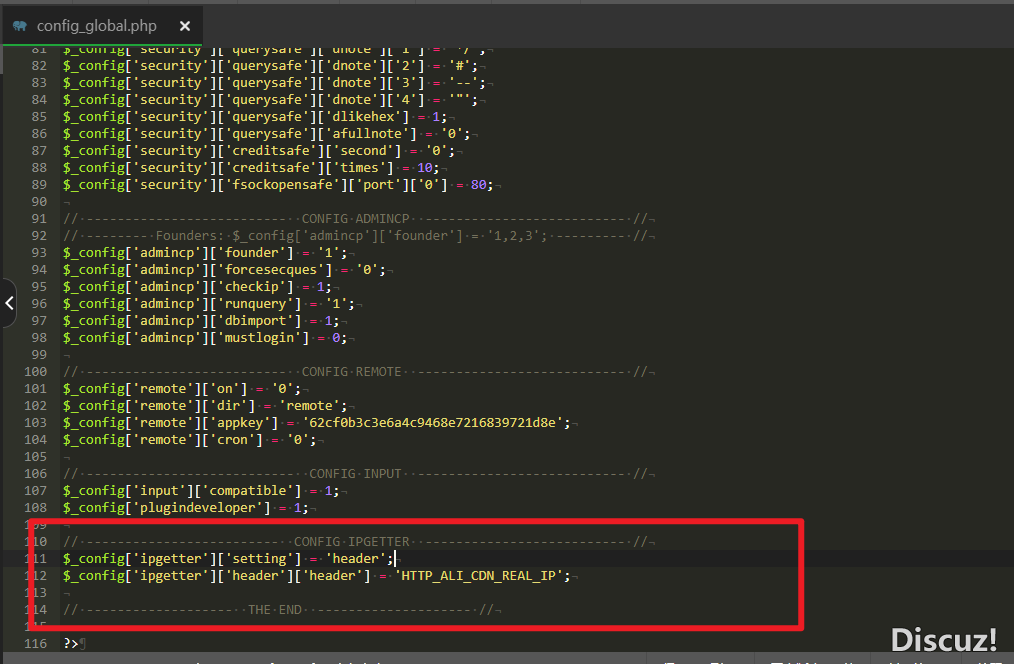
Task: Click the closing PHP tag on line 116
Action: (68, 643)
